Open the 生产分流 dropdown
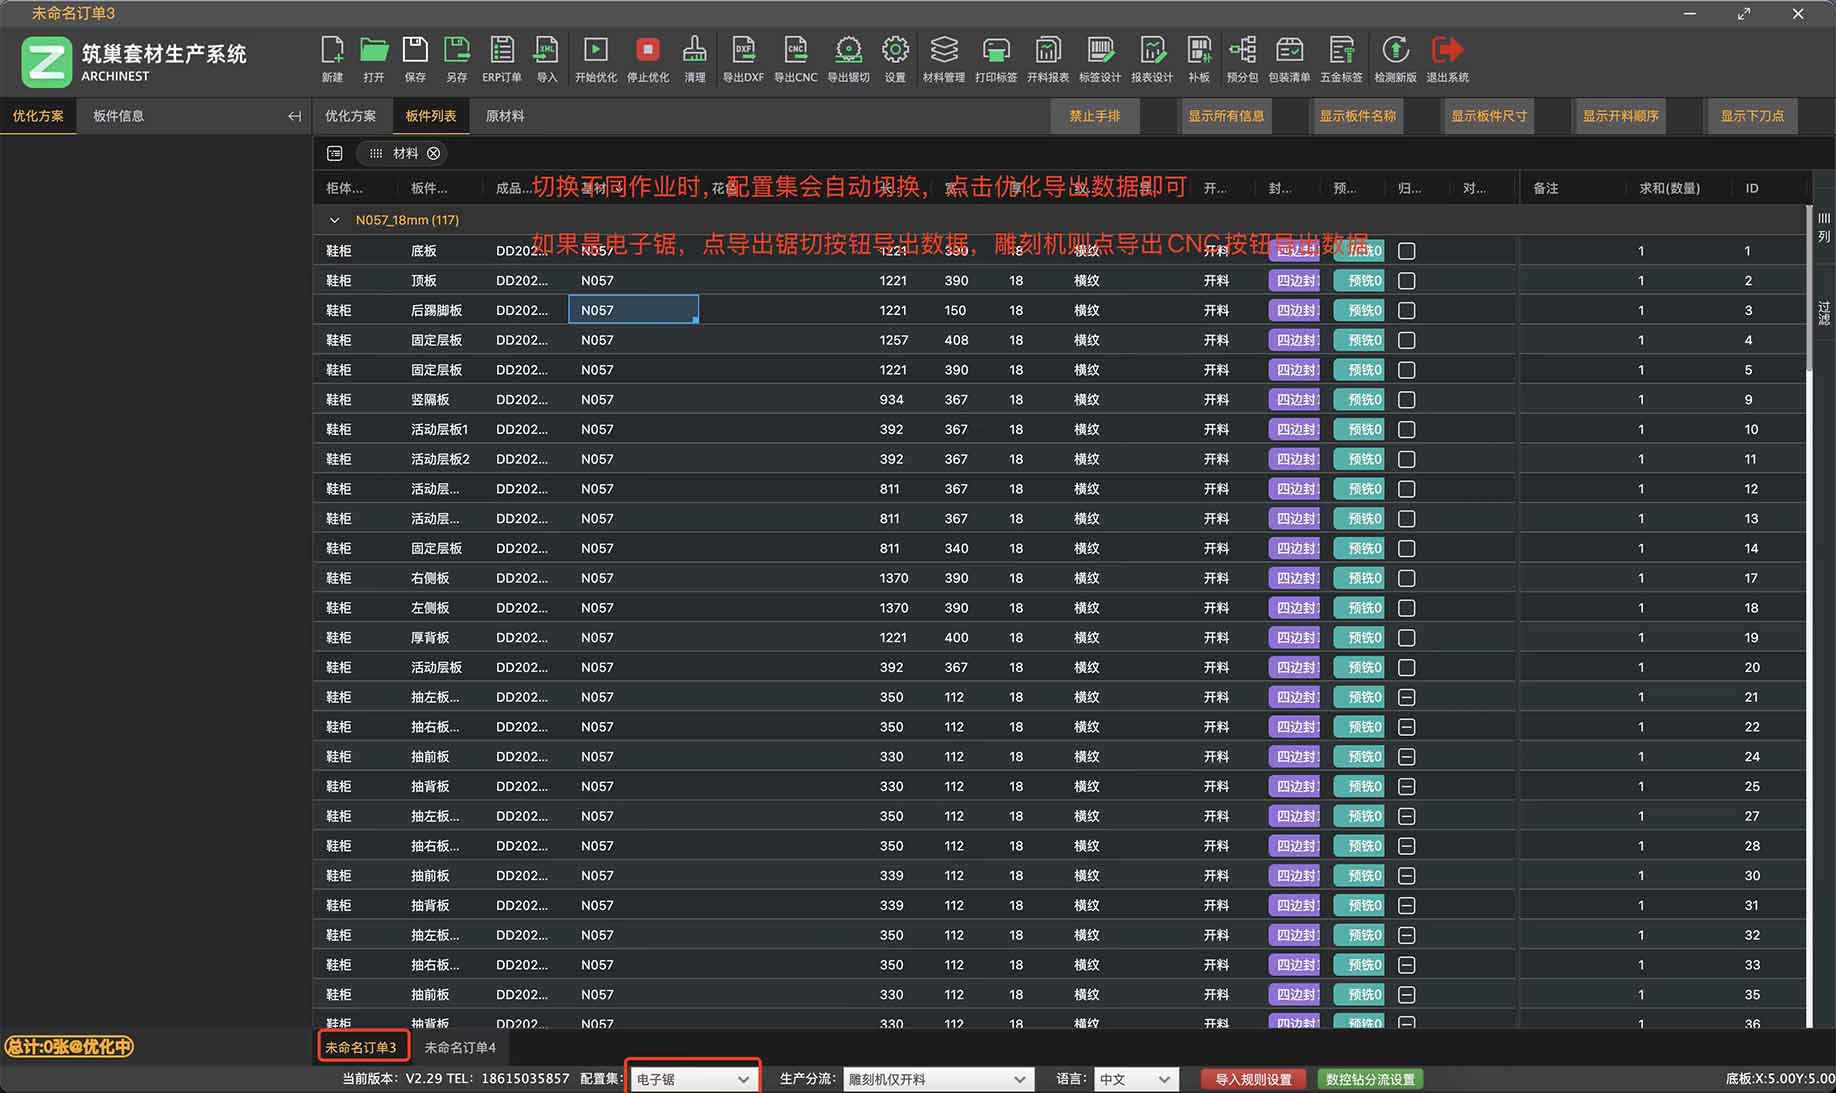The width and height of the screenshot is (1836, 1093). (936, 1079)
